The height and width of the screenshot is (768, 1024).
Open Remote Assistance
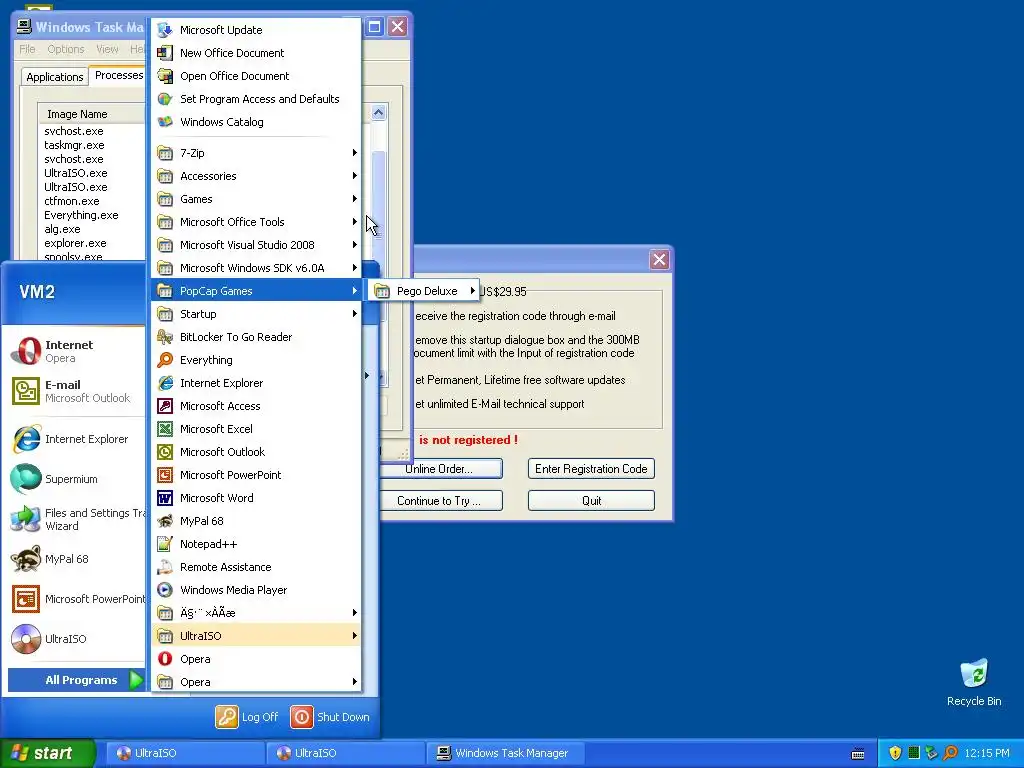coord(257,567)
